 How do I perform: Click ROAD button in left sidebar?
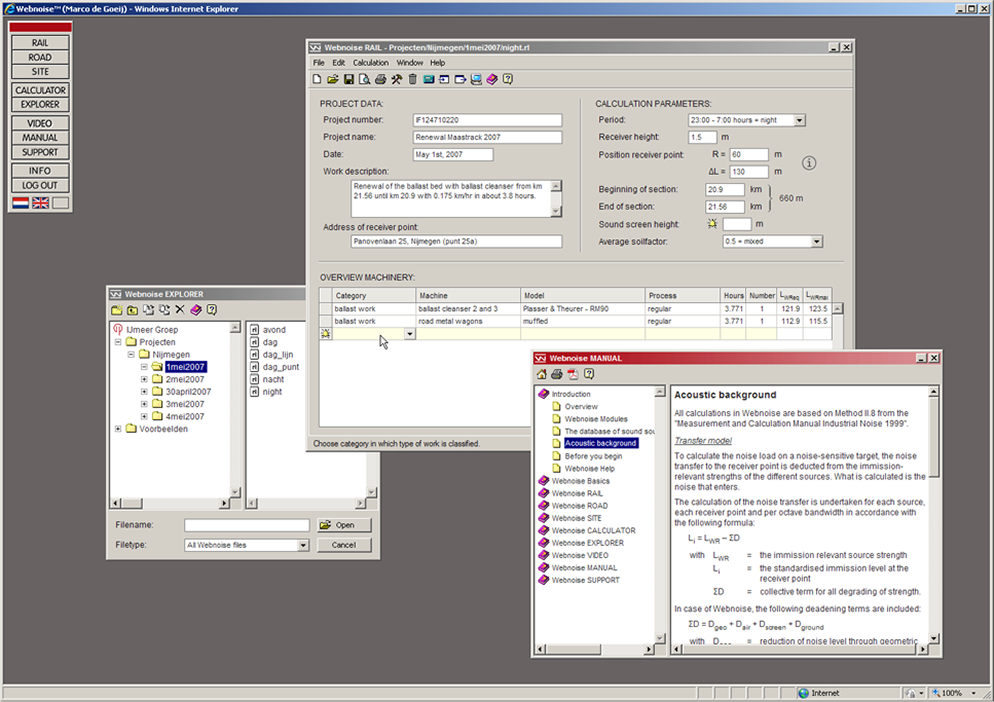coord(40,58)
